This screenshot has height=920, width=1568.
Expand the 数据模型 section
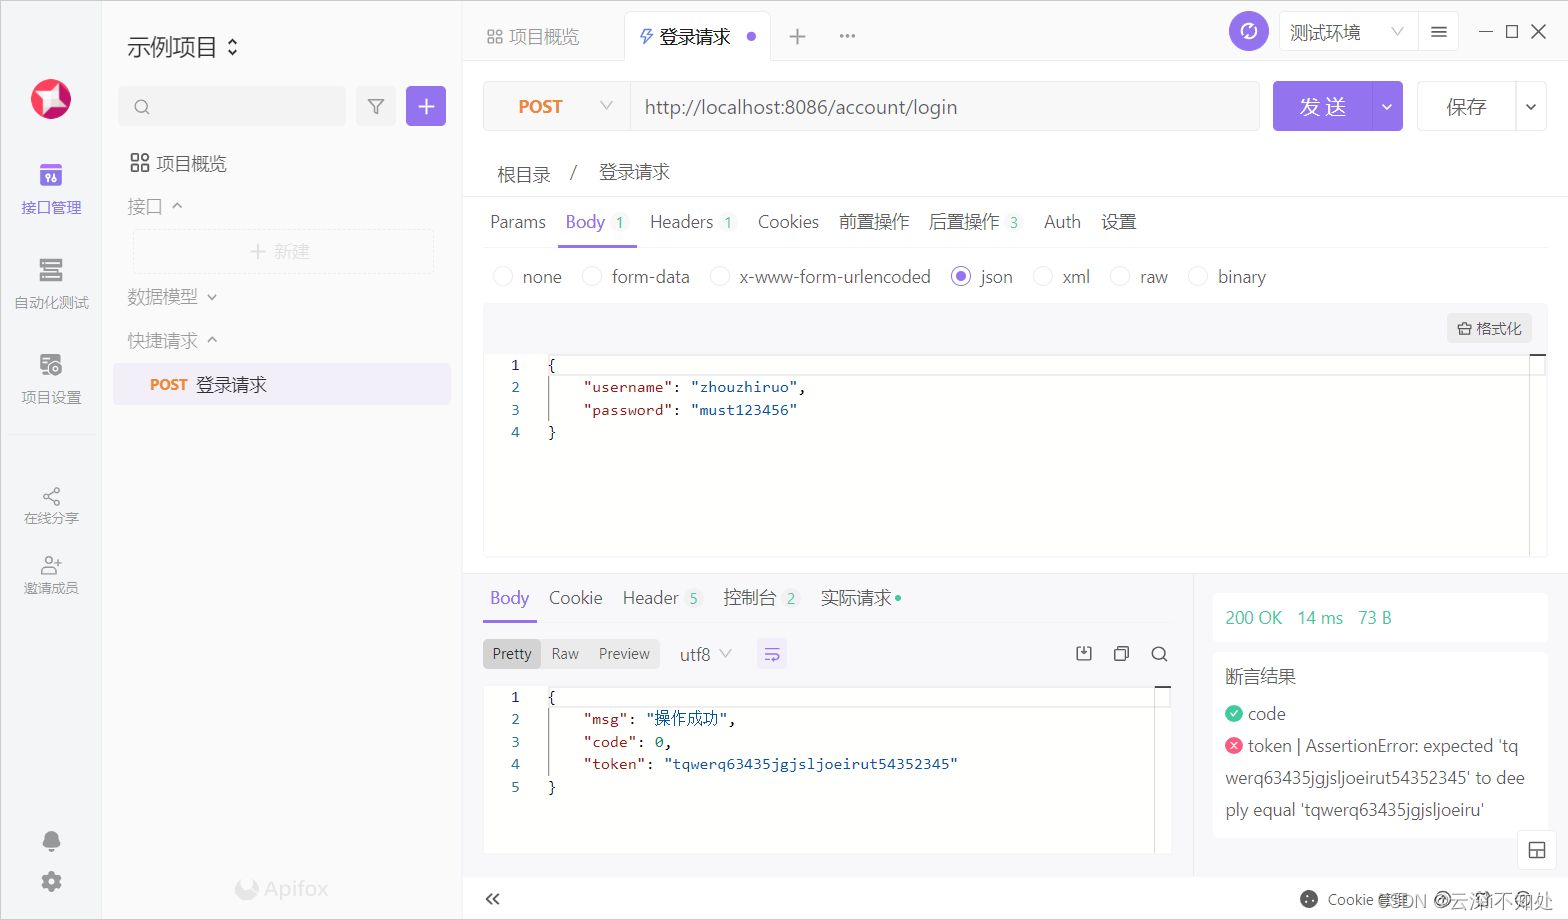(x=172, y=297)
